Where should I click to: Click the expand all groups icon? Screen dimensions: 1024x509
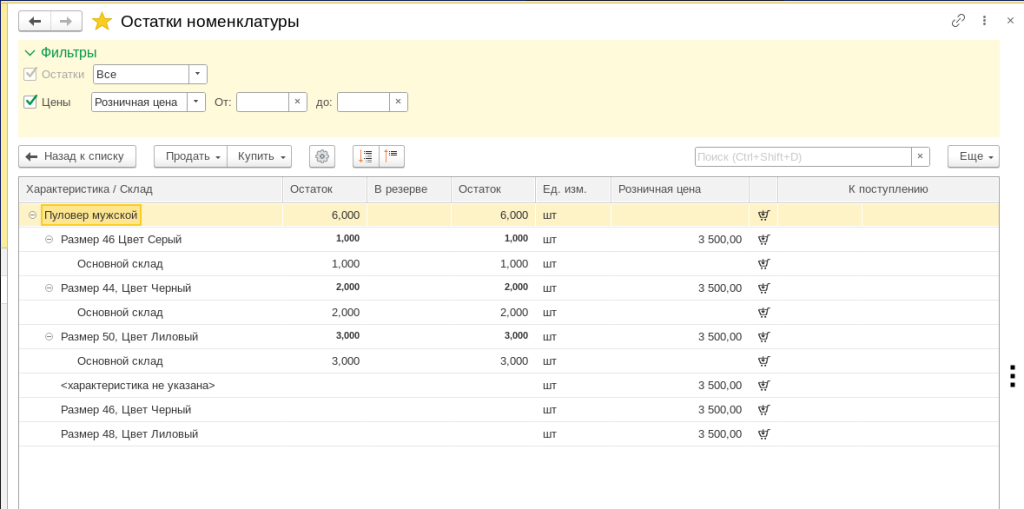tap(366, 156)
